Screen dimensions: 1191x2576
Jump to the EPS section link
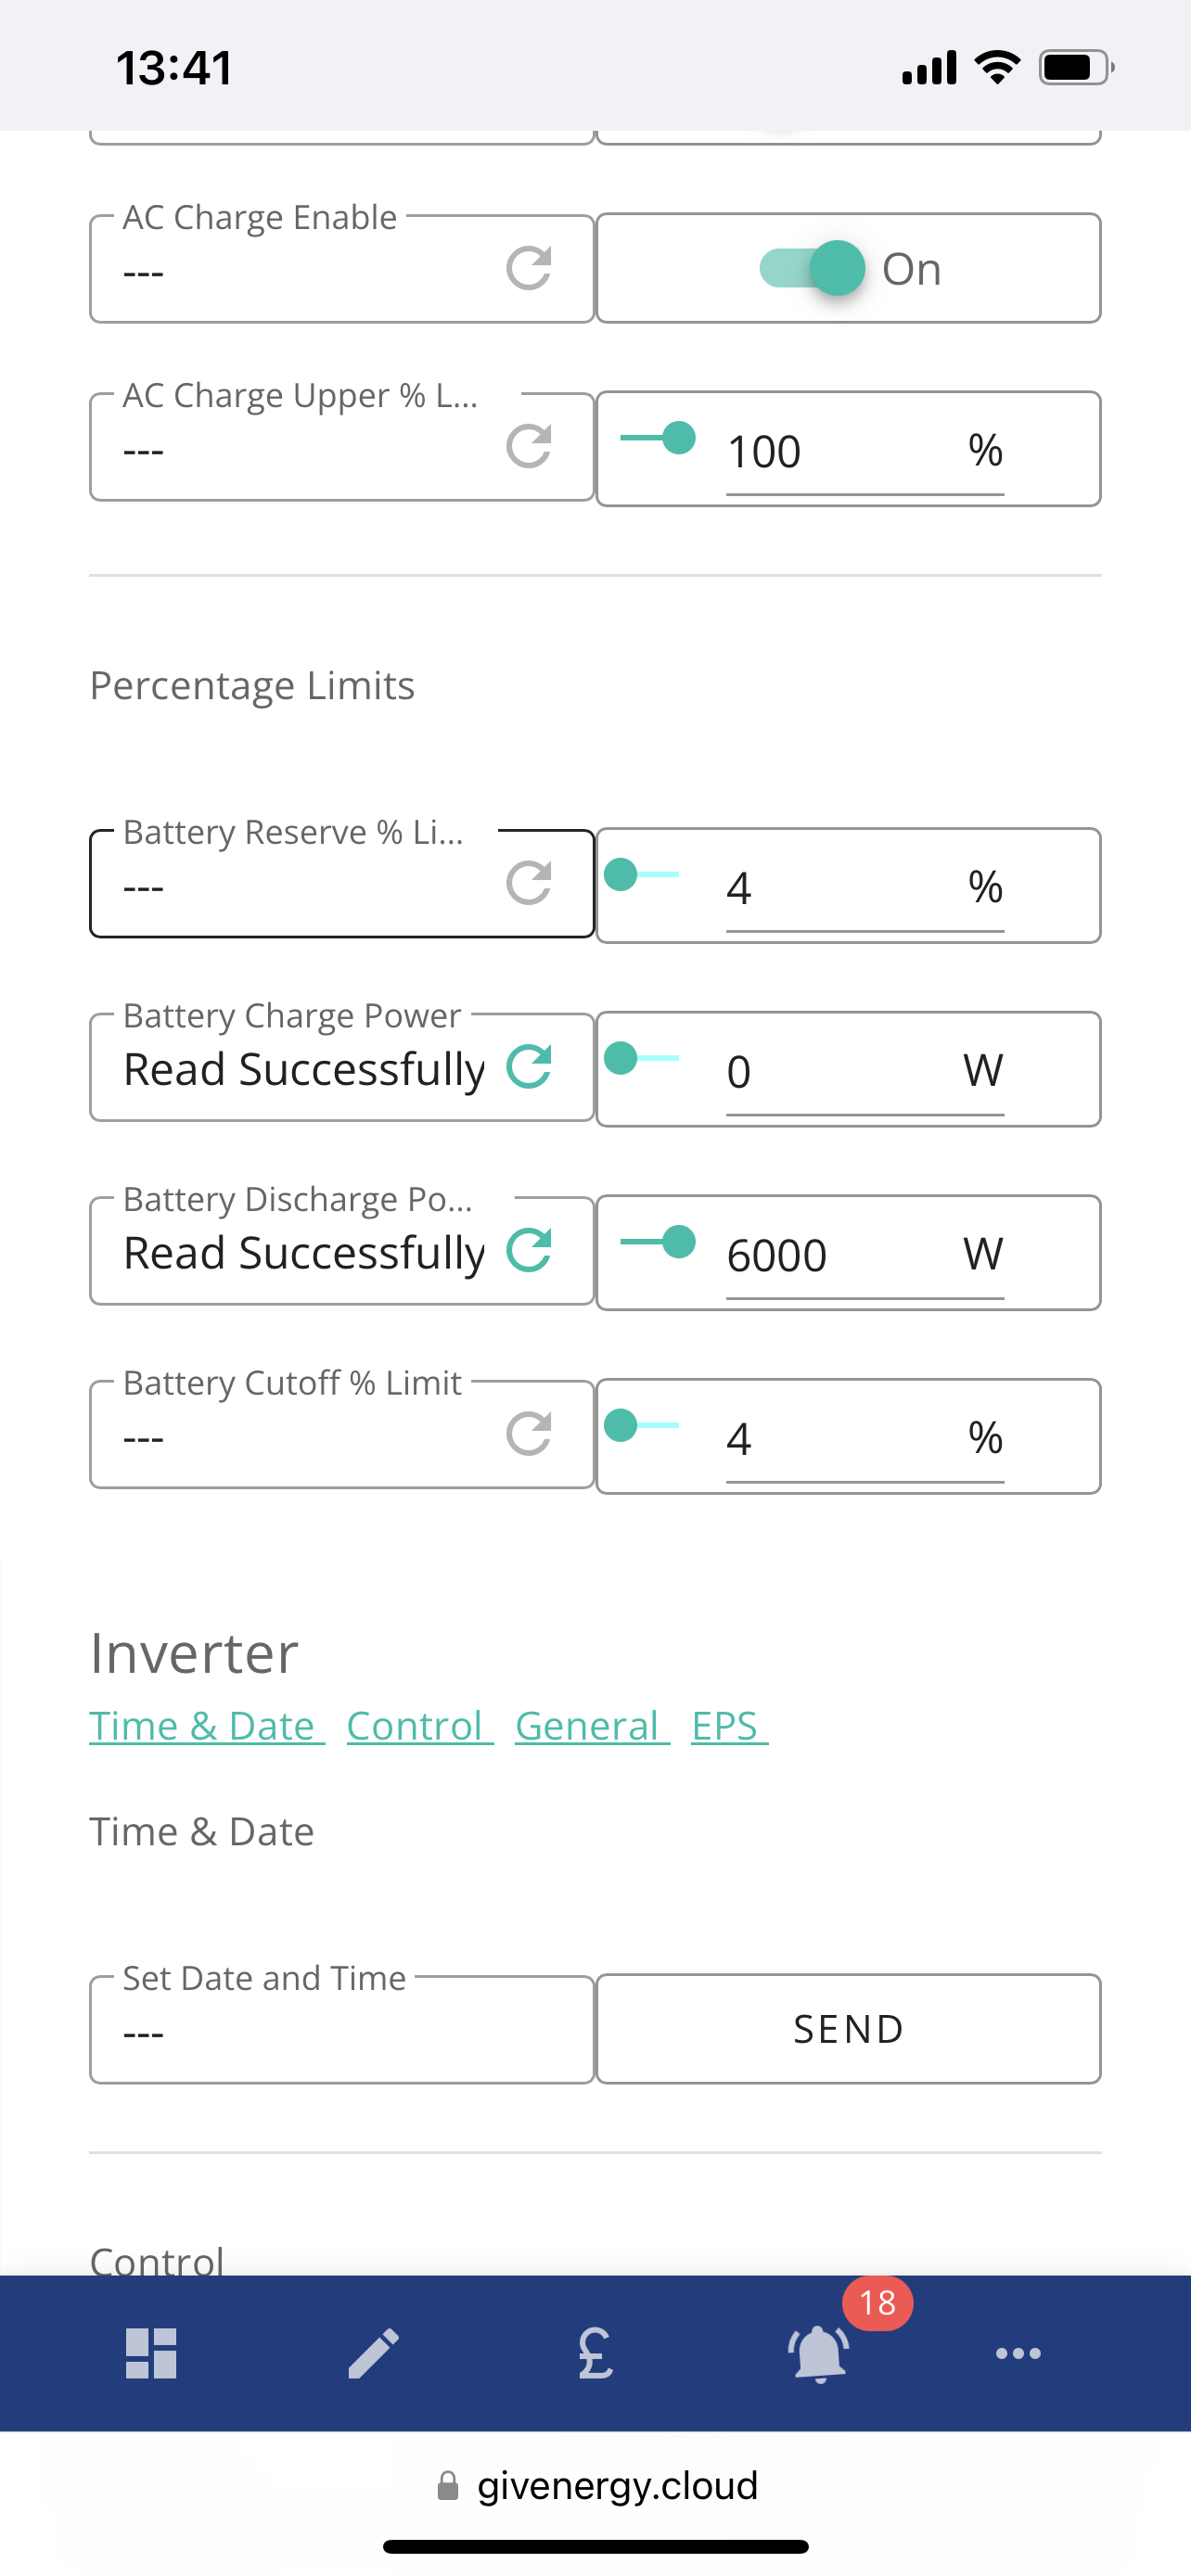point(730,1726)
